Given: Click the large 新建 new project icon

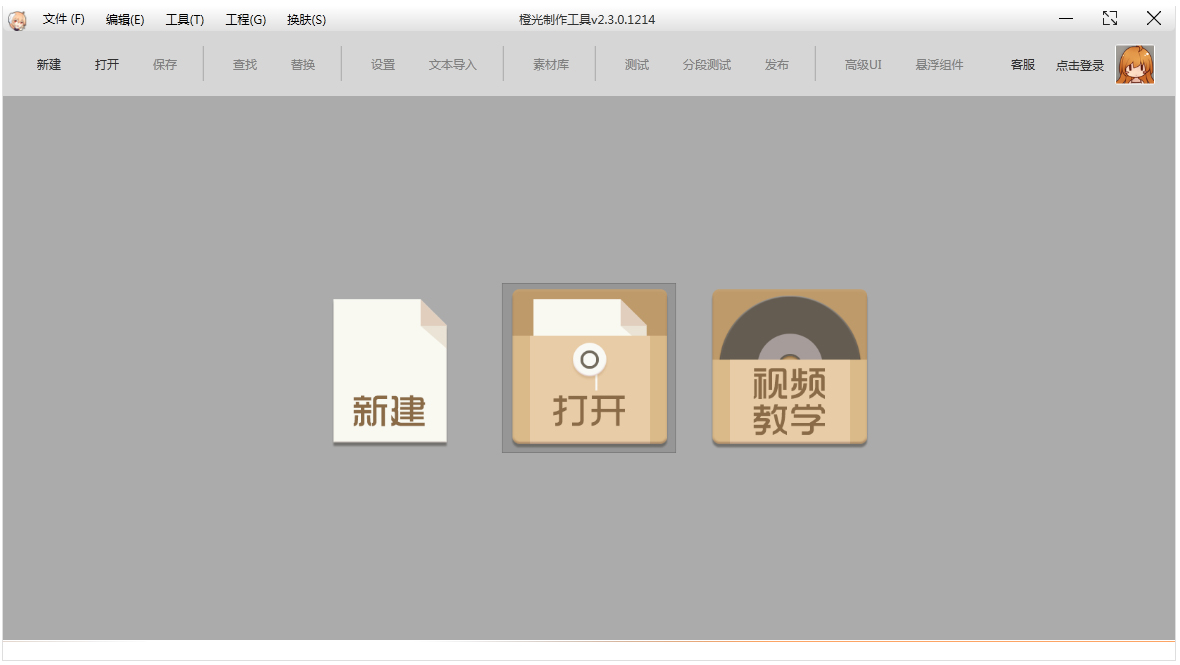Looking at the screenshot, I should point(390,372).
